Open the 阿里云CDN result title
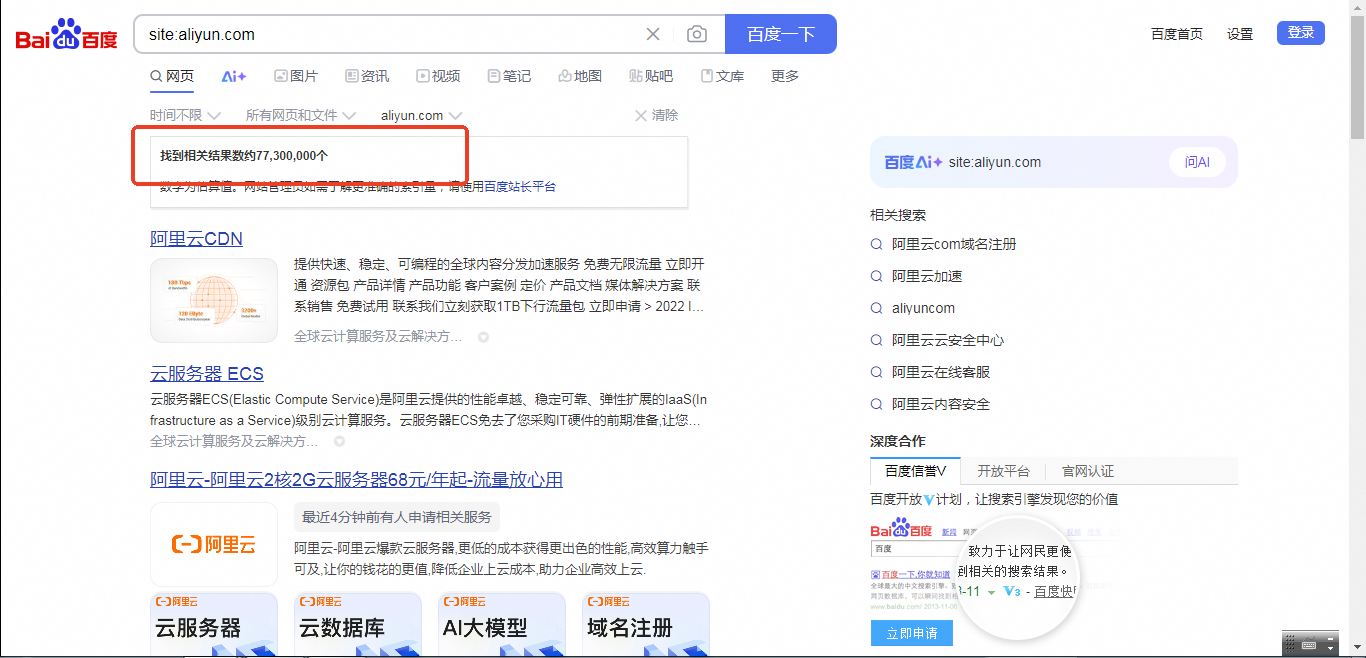 click(x=196, y=238)
